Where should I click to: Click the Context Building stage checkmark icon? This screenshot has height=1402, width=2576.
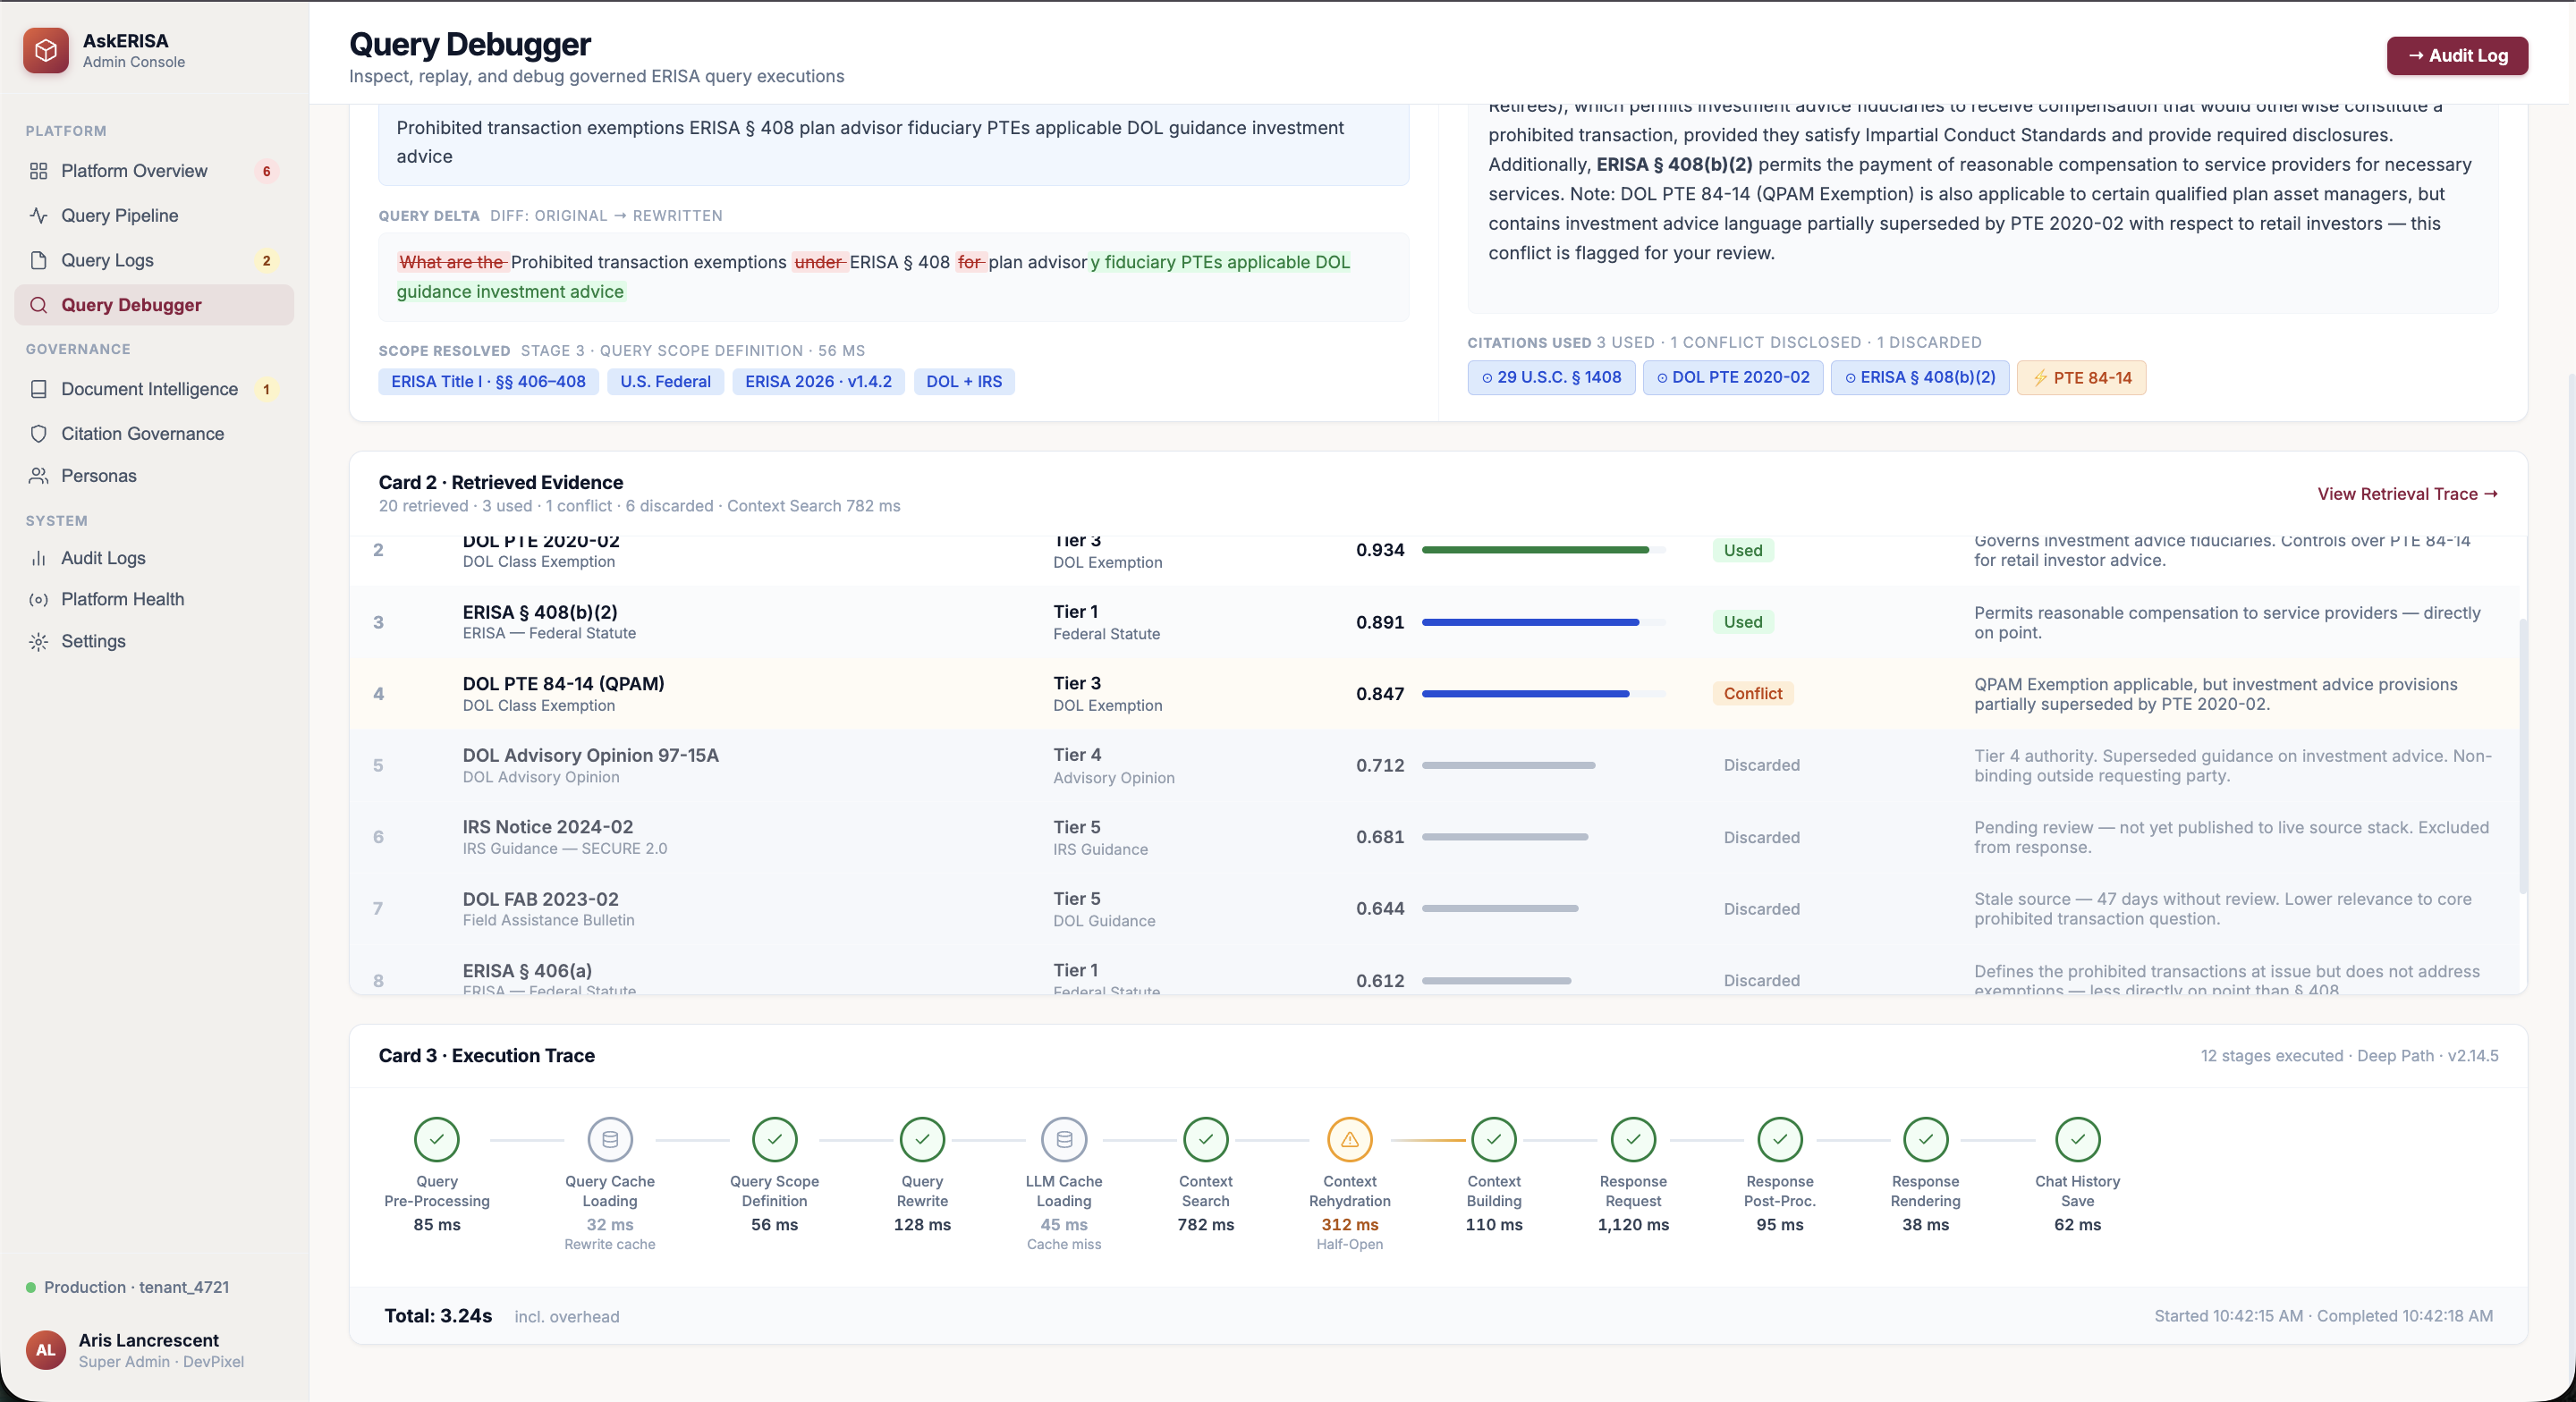click(x=1494, y=1139)
